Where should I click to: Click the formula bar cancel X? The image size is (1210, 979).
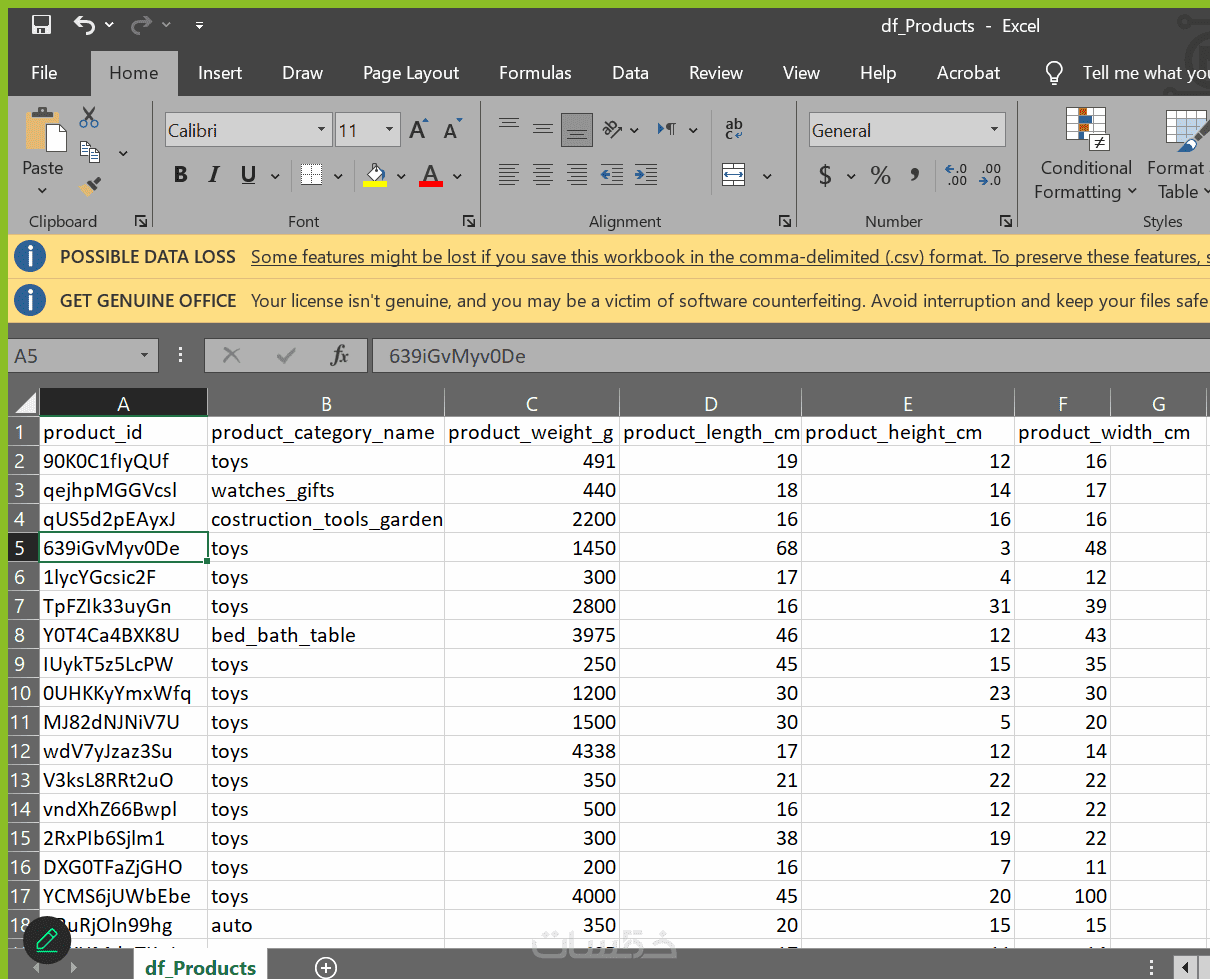(232, 355)
